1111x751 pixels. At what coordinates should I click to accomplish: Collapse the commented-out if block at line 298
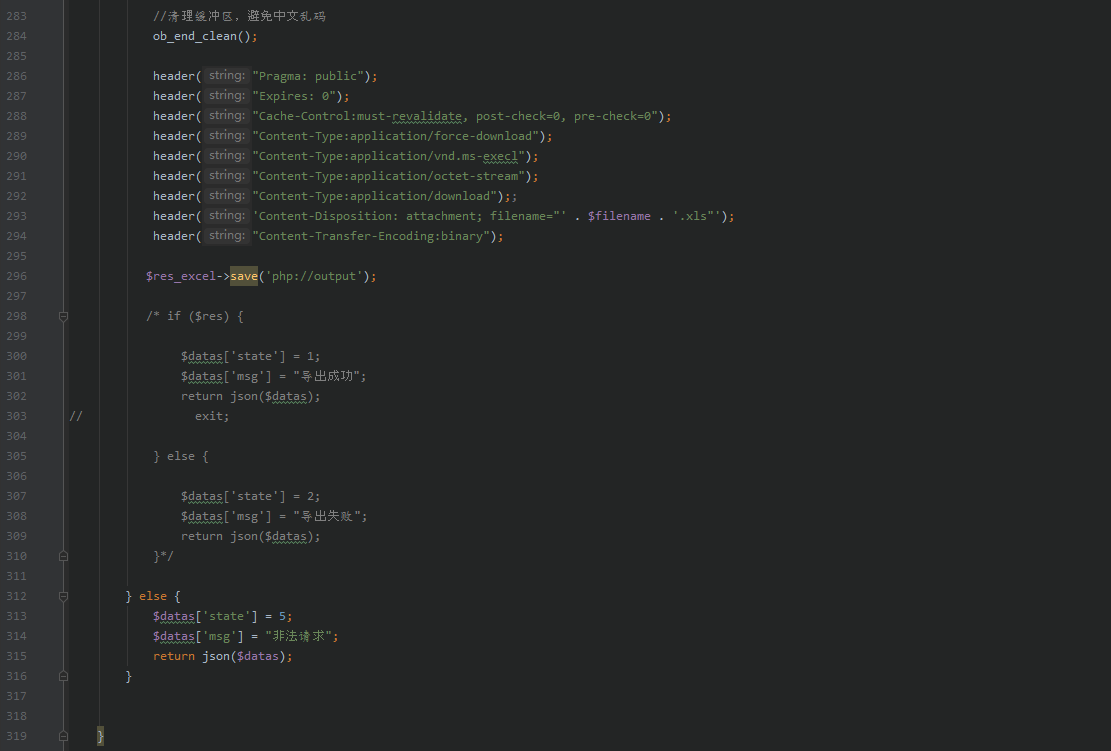[x=63, y=315]
